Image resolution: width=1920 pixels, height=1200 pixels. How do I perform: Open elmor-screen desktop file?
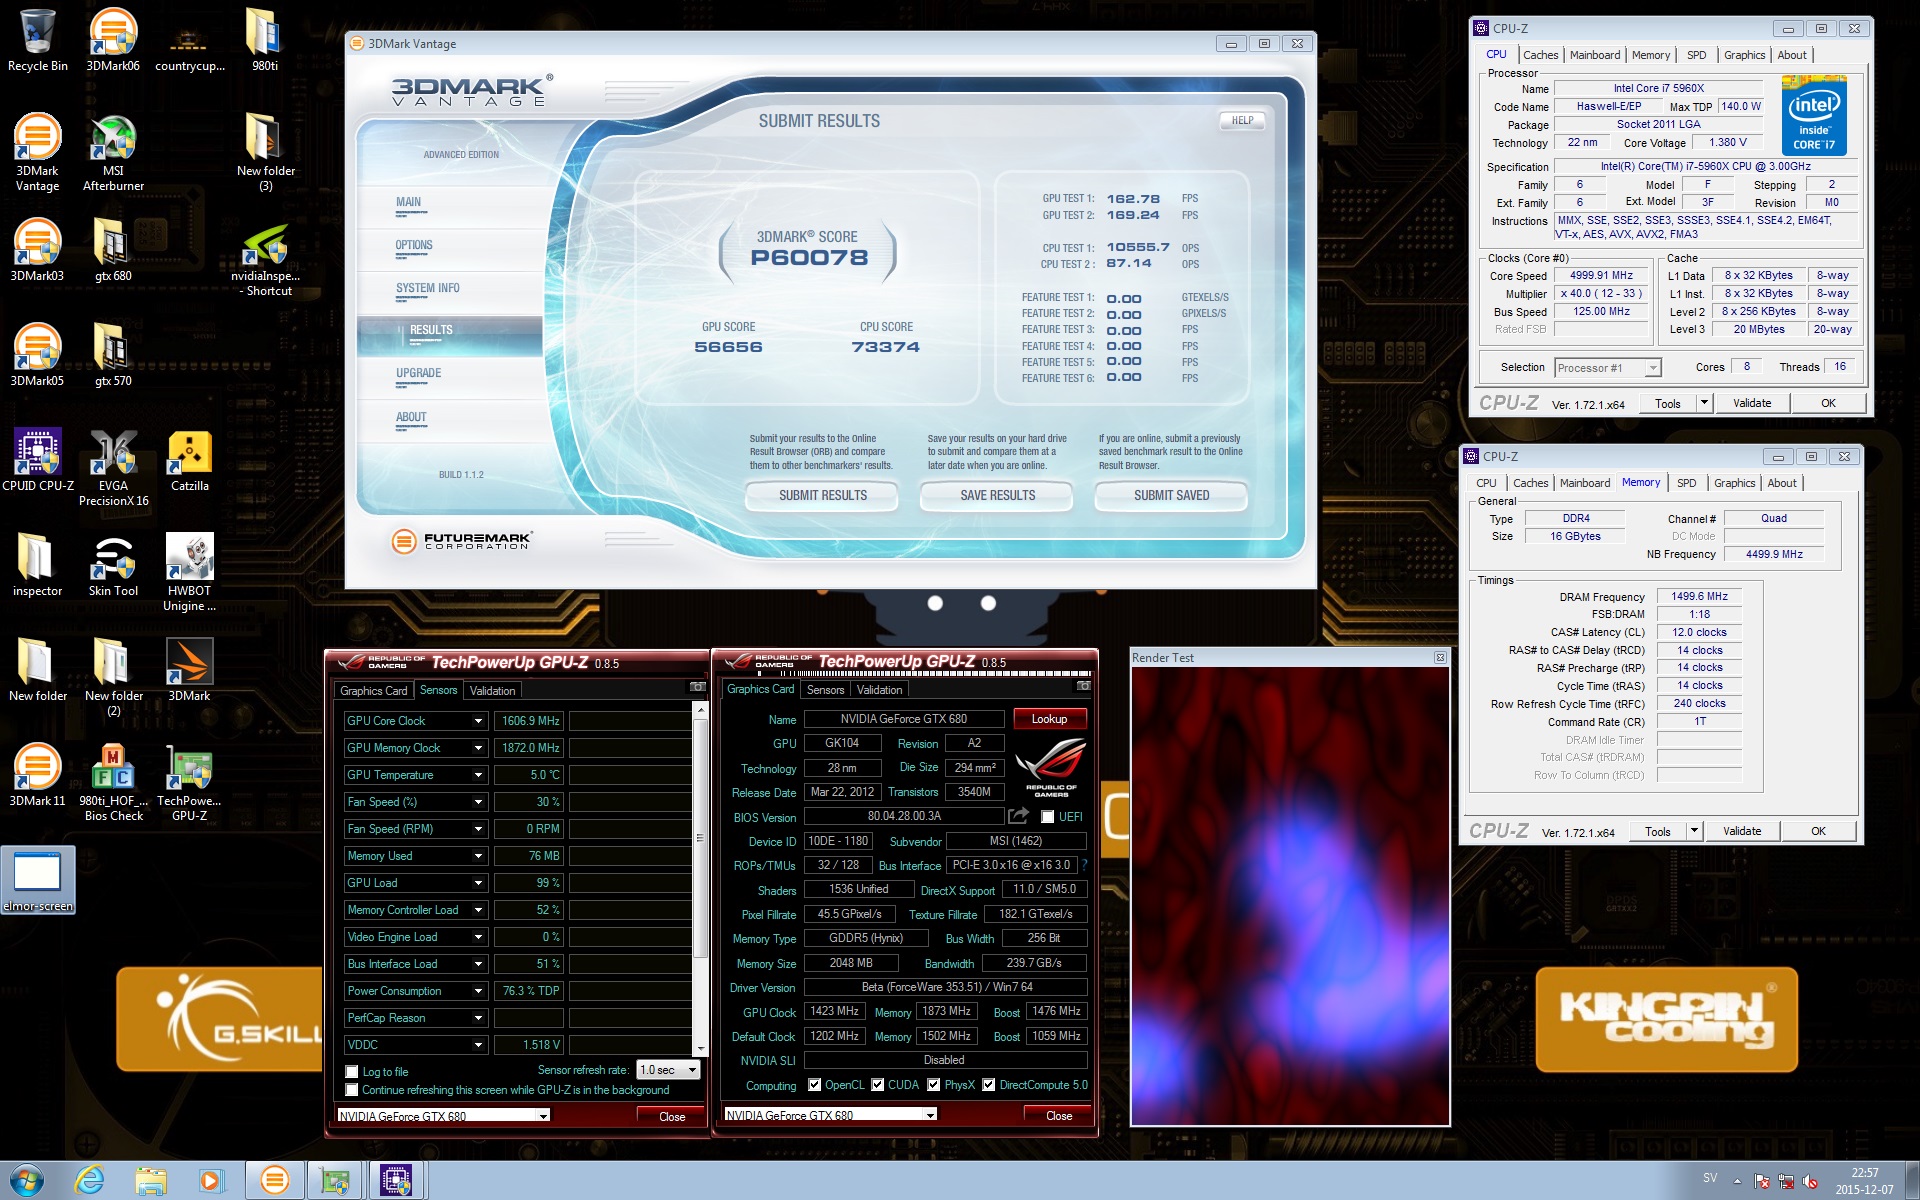(38, 880)
